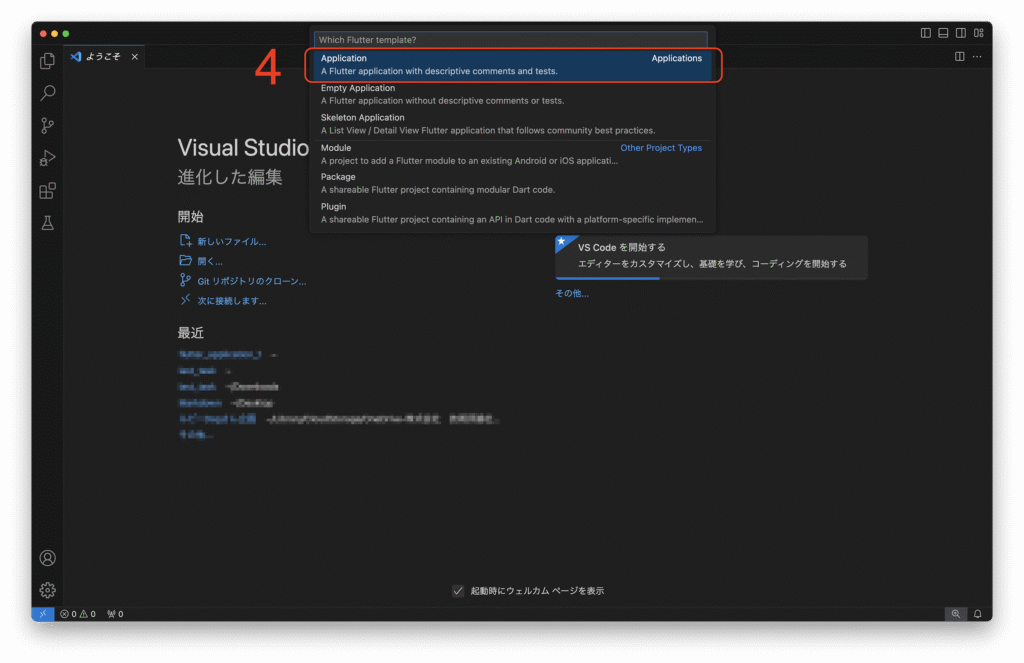This screenshot has height=663, width=1024.
Task: Click the branch icon beside Git リポジトリのクローン
Action: click(x=185, y=280)
